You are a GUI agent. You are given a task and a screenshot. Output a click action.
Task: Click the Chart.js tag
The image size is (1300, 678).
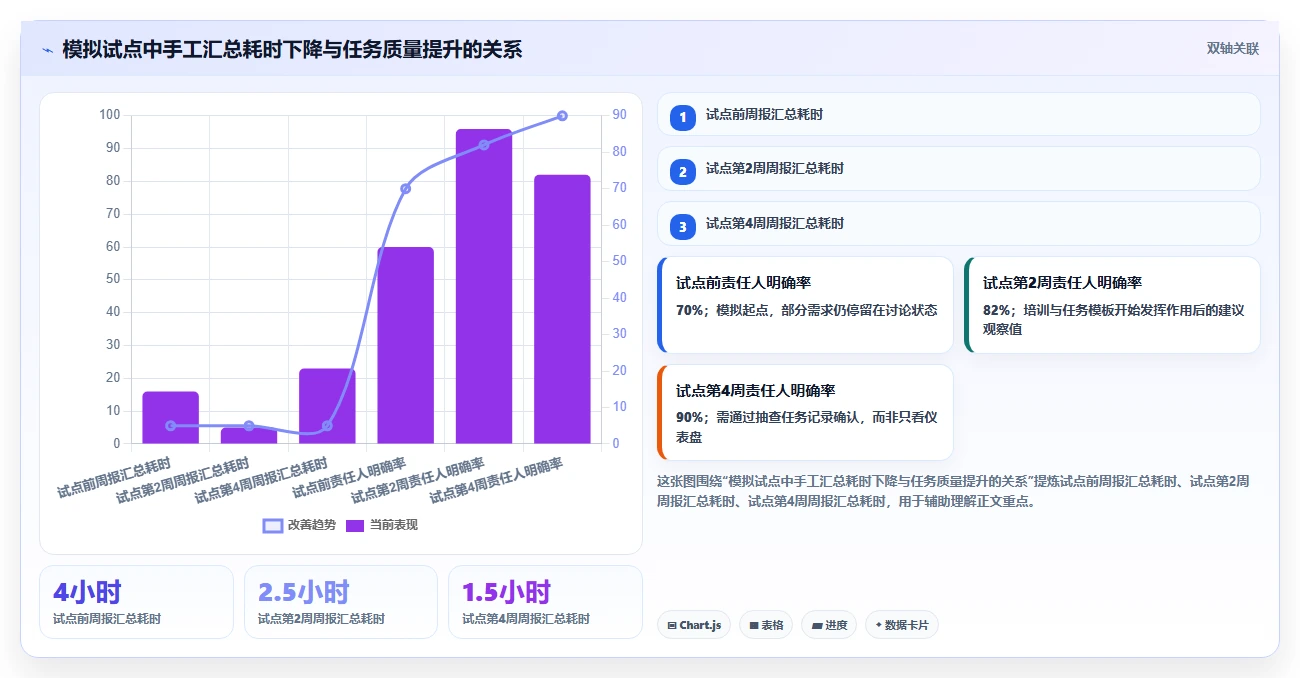click(694, 625)
